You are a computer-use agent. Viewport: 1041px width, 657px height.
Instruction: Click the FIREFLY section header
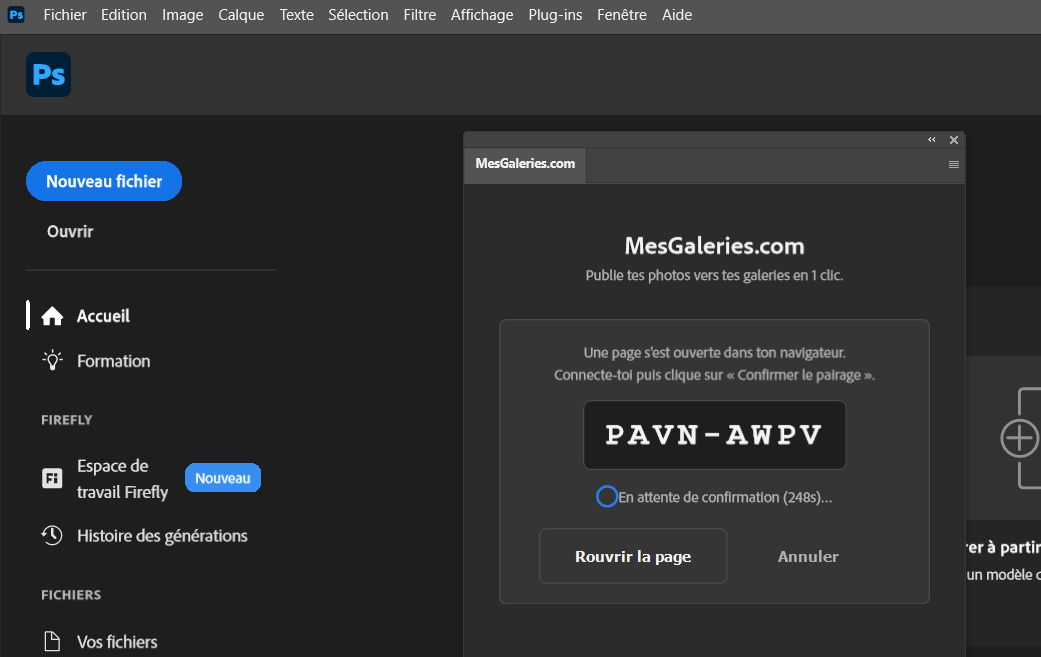point(66,420)
